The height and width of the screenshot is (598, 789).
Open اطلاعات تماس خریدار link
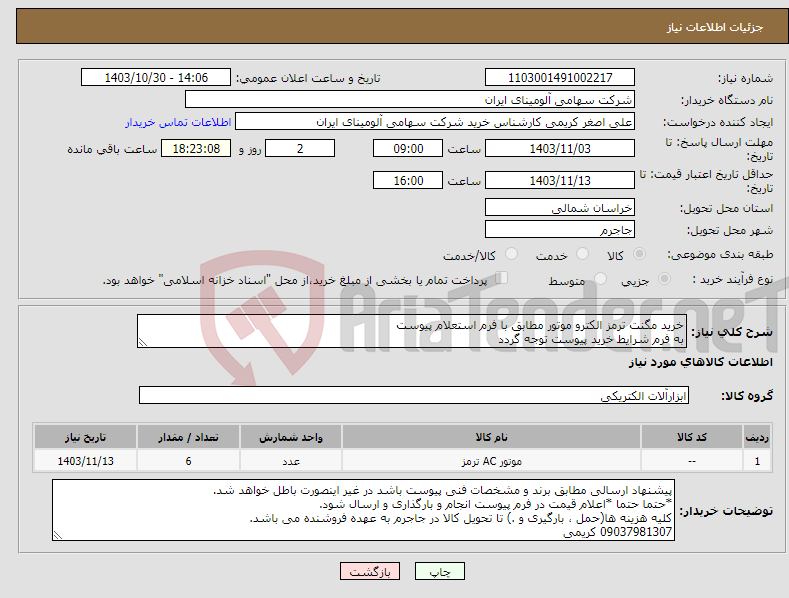pos(178,122)
